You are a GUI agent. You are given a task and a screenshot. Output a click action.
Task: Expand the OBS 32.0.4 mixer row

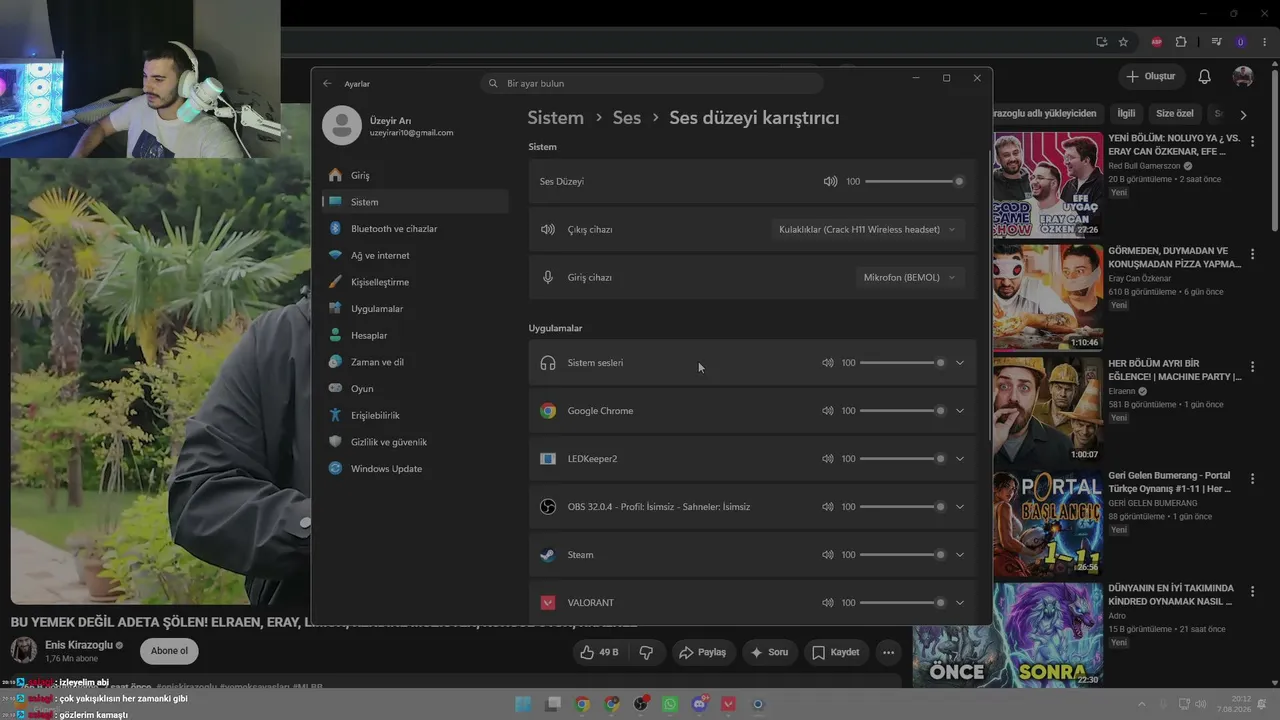click(959, 507)
